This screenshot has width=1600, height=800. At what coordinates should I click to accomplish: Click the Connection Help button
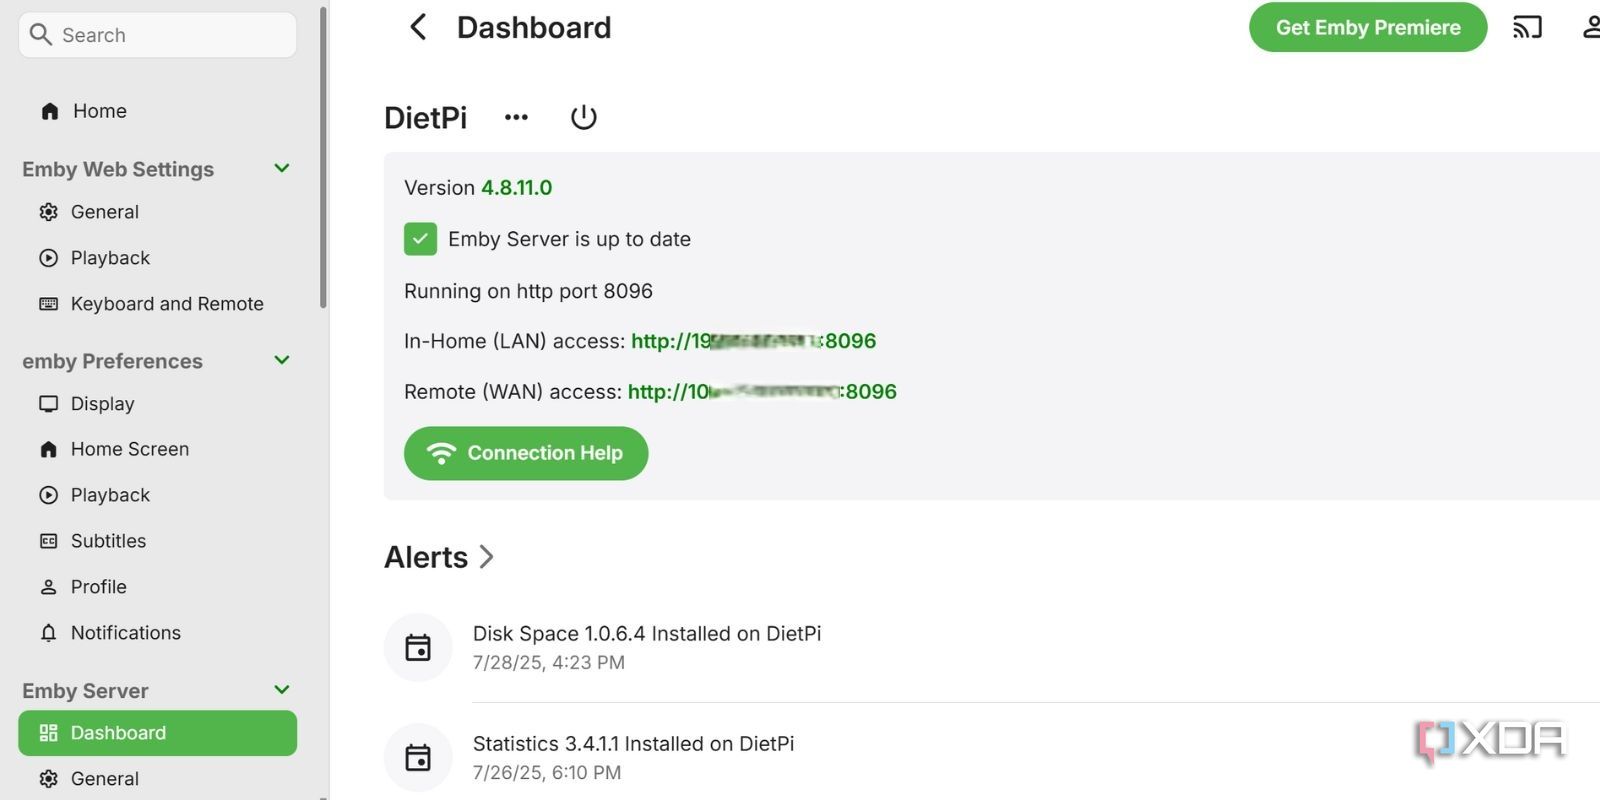(x=526, y=453)
